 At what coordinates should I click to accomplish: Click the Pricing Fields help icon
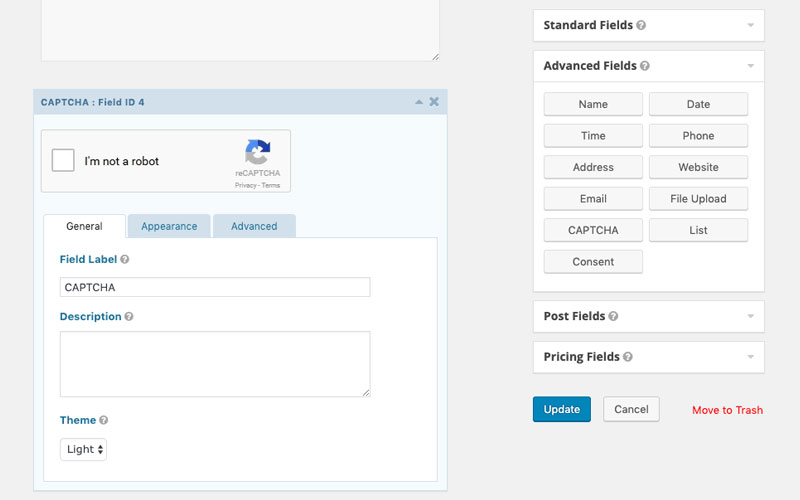point(627,357)
